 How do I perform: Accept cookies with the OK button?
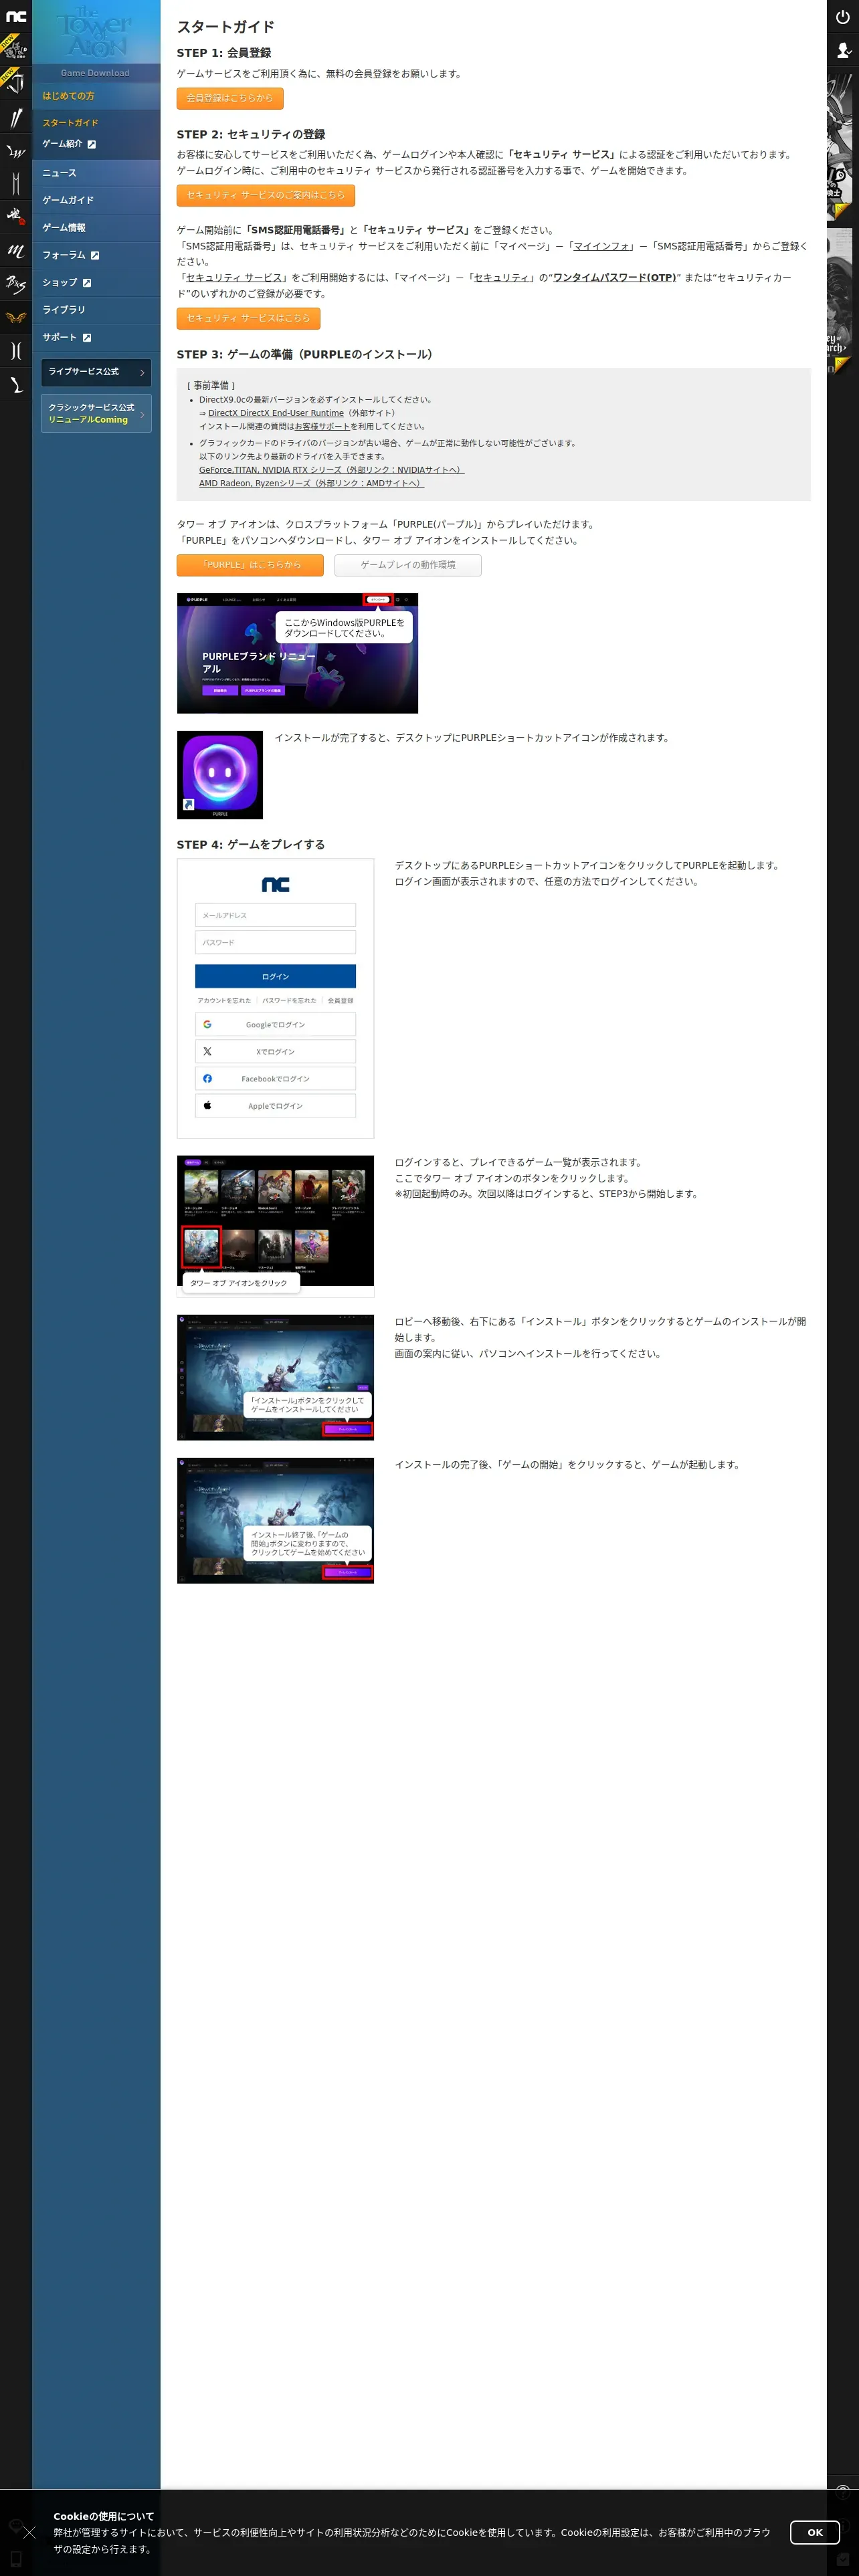pos(815,2532)
